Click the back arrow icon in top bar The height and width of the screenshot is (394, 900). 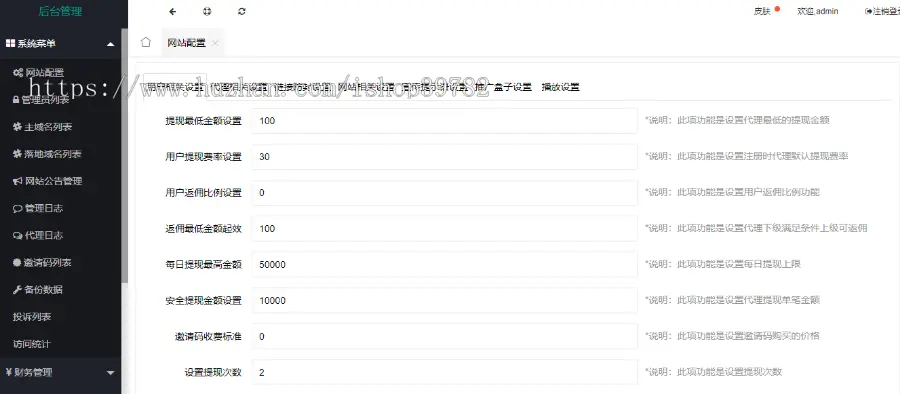(173, 11)
